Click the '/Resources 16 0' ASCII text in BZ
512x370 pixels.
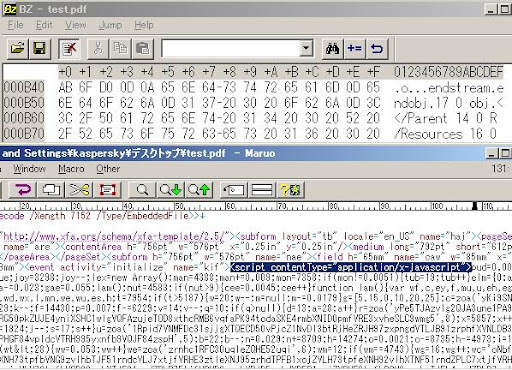[x=445, y=134]
